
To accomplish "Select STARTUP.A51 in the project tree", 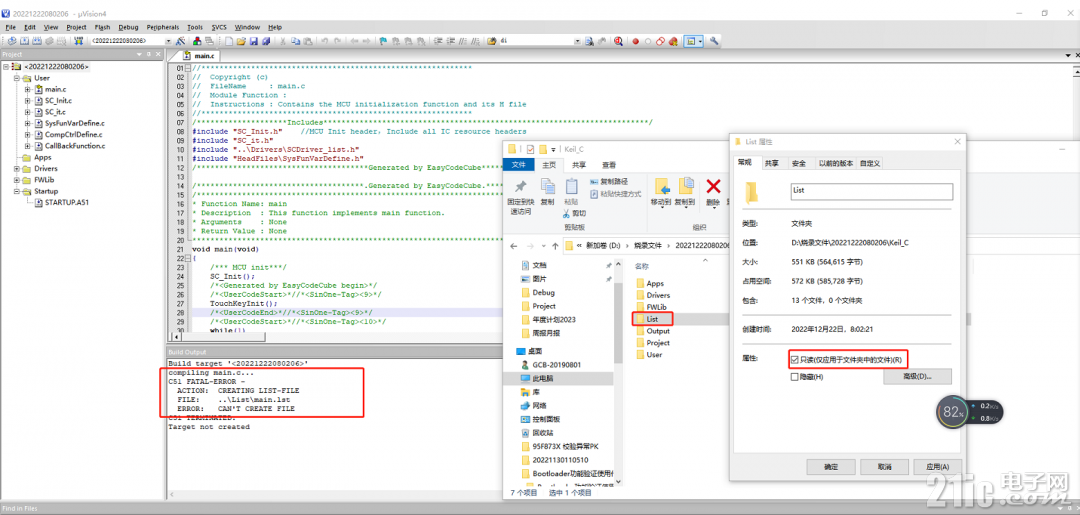I will tap(67, 202).
